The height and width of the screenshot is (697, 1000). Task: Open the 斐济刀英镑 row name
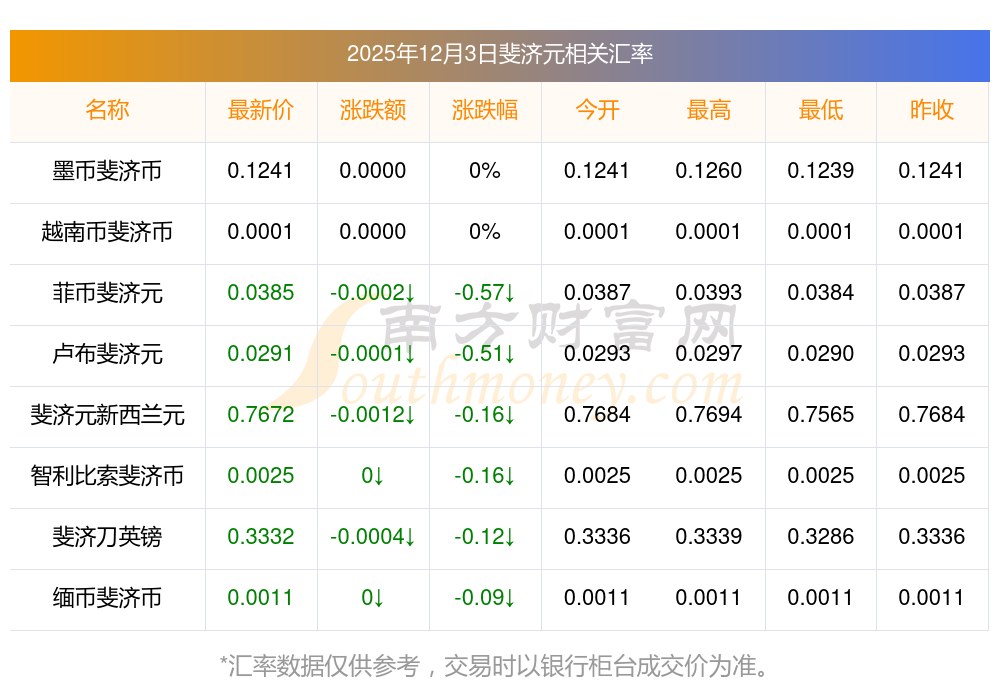pos(107,537)
